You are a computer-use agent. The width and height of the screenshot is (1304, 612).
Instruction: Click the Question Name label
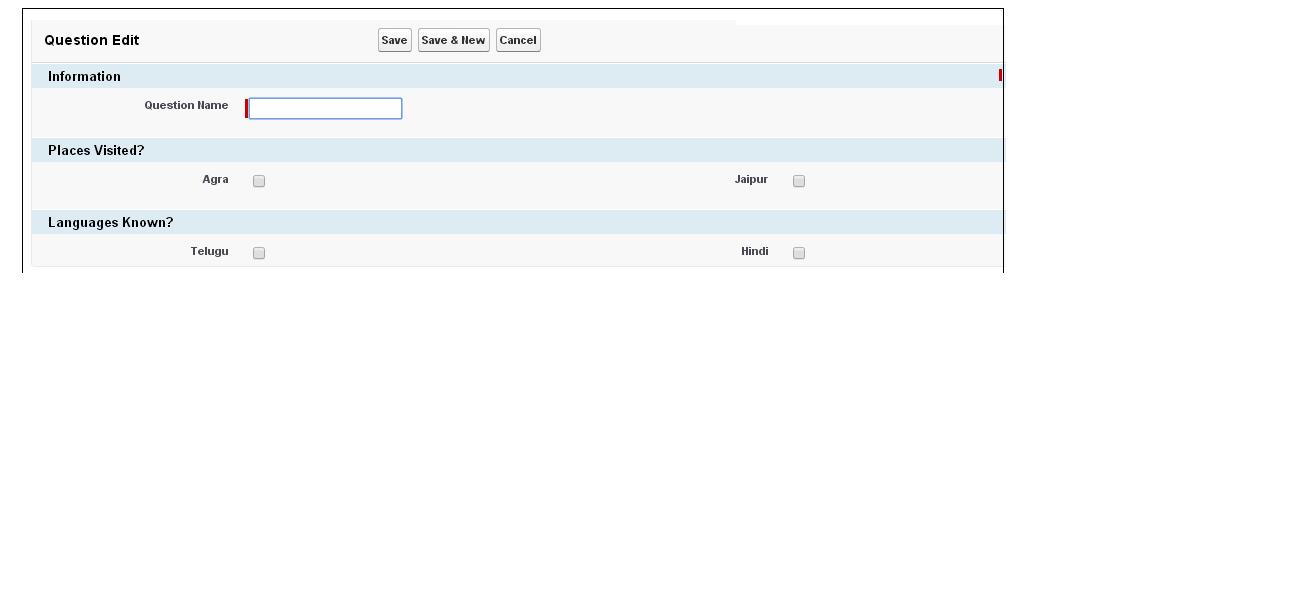coord(186,105)
